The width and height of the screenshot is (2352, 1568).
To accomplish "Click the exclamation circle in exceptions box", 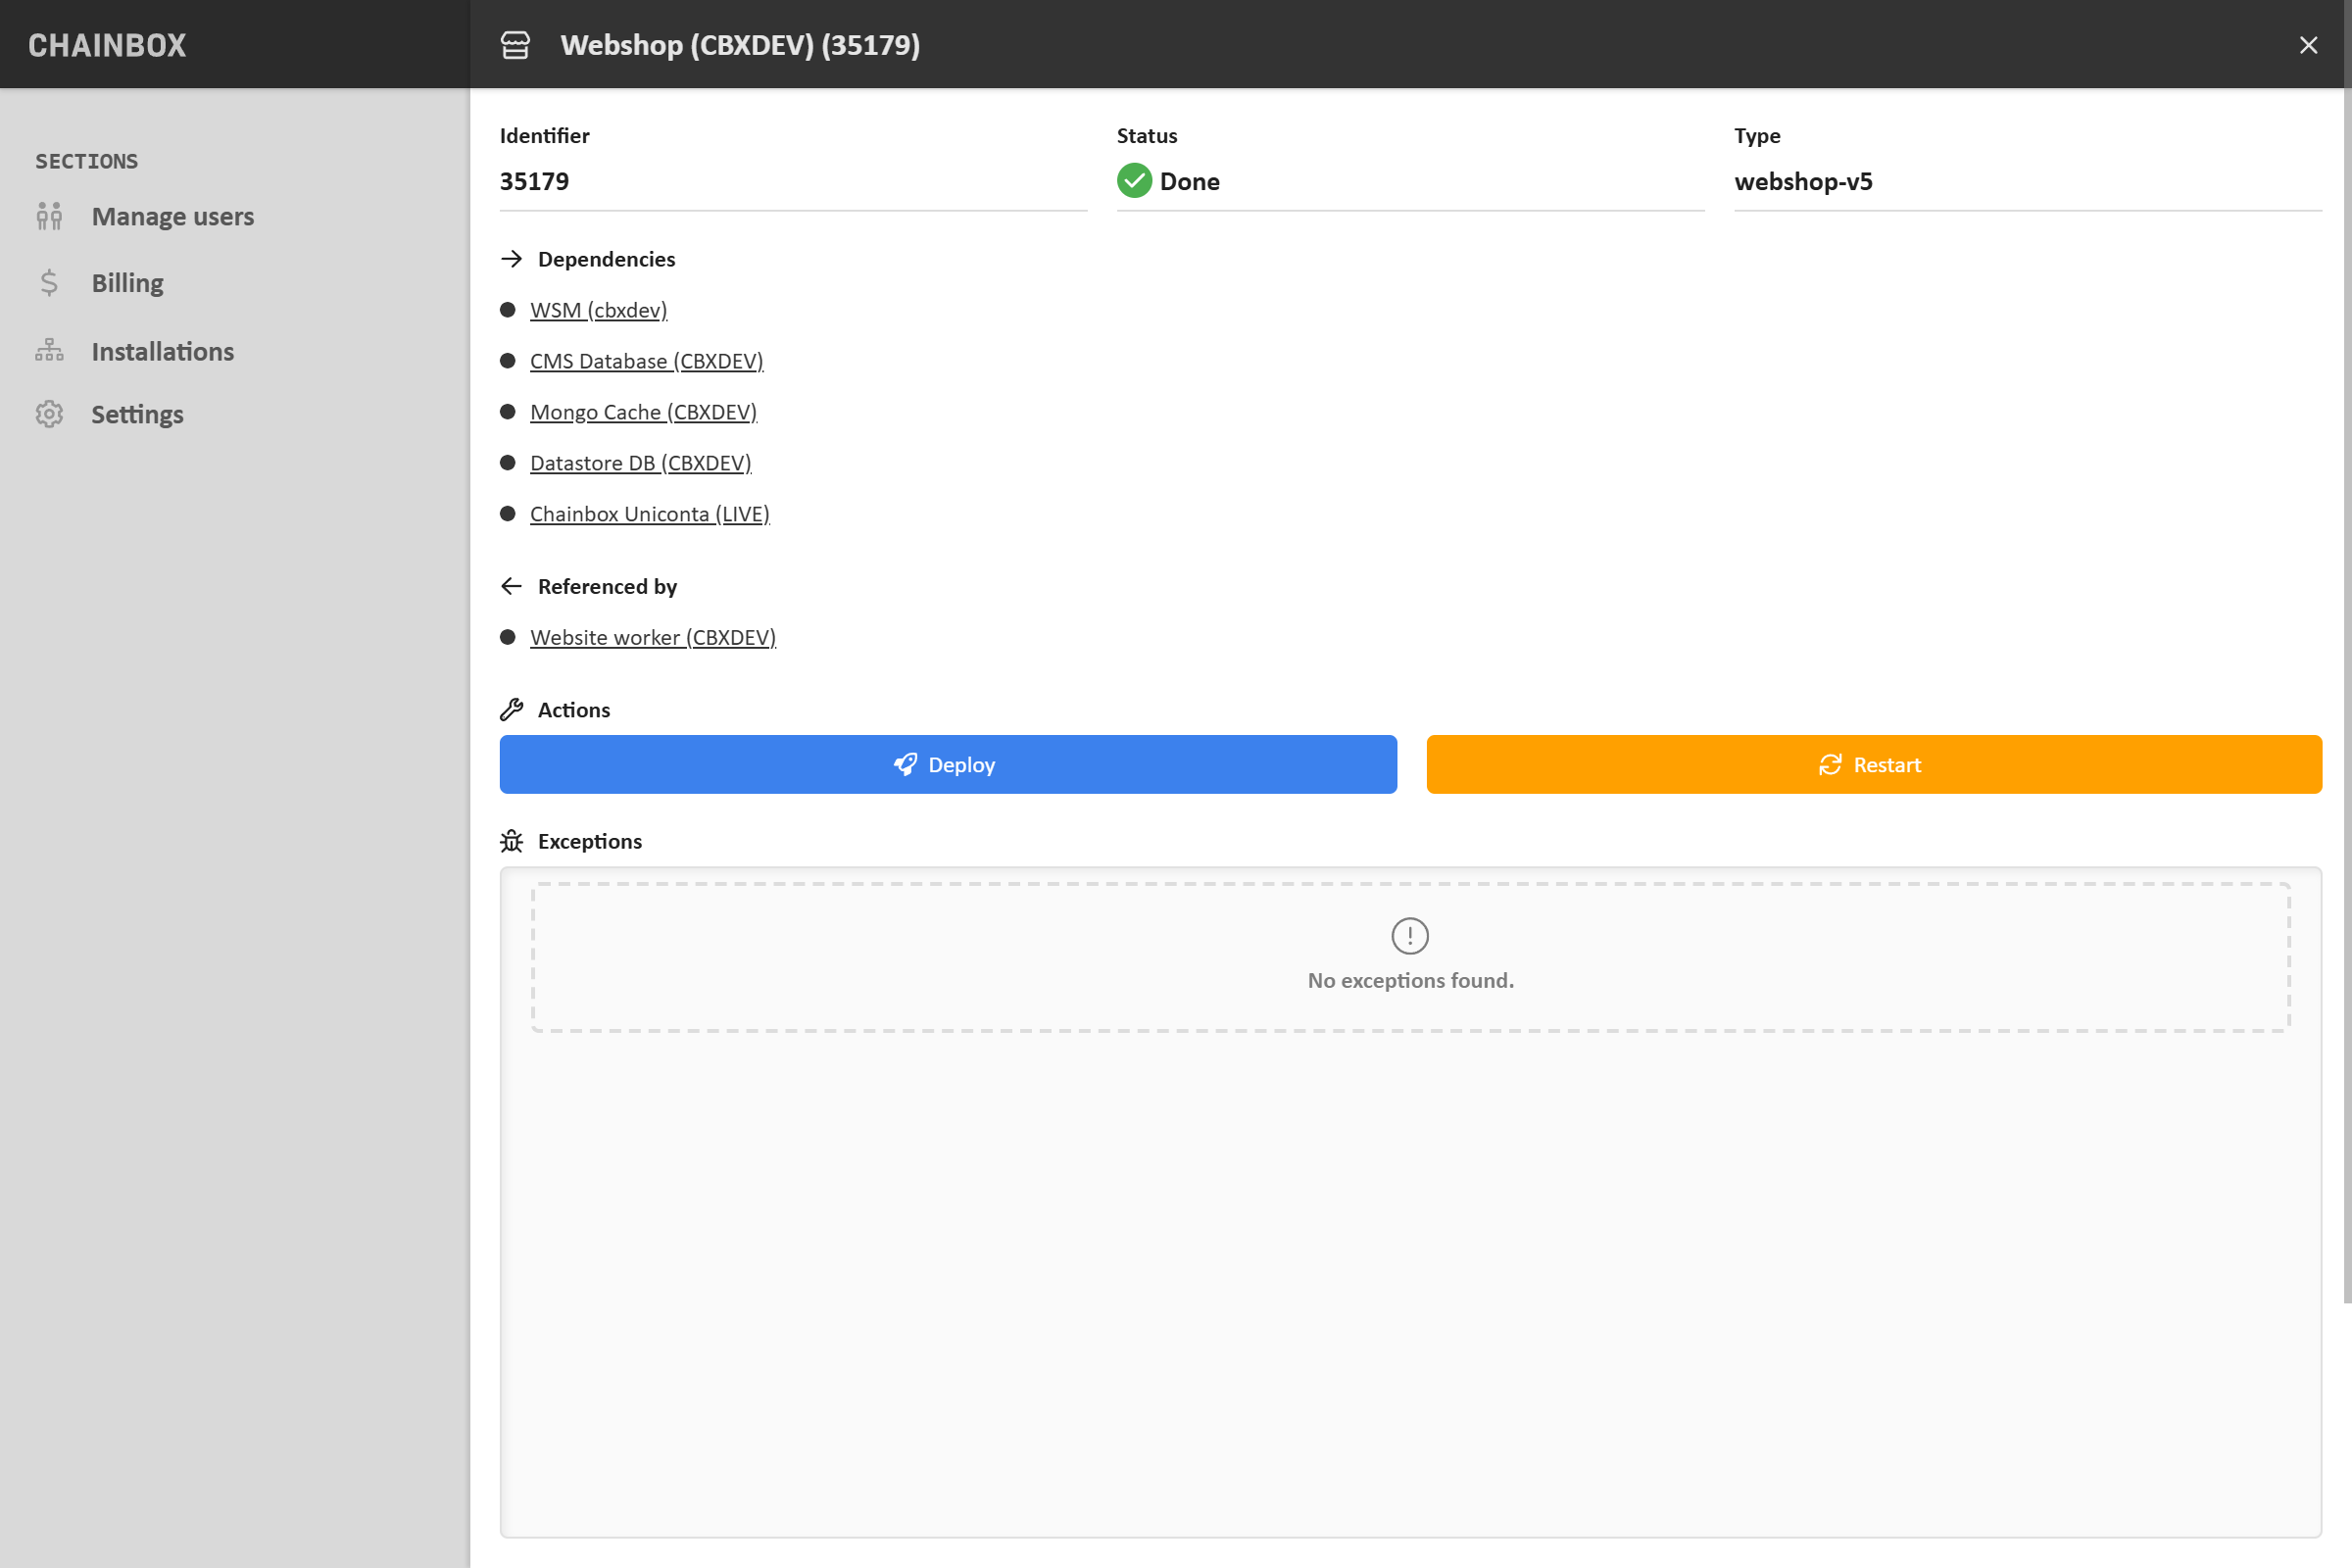I will (1410, 936).
